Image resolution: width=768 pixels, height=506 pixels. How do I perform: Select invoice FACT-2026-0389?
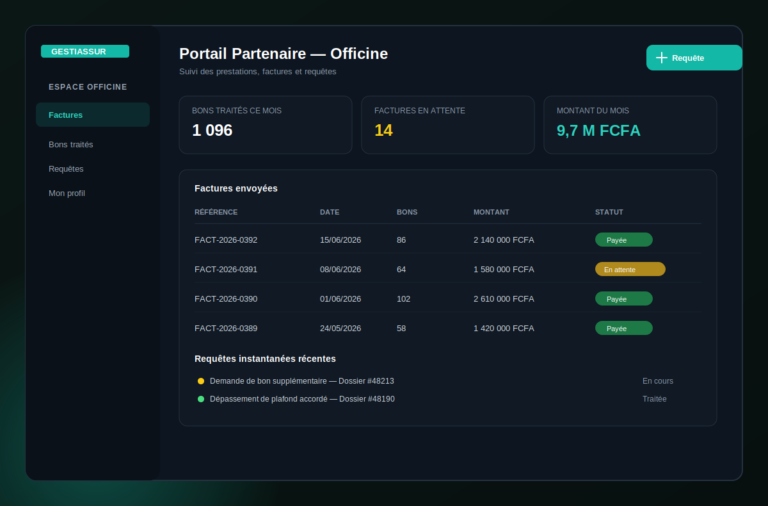[226, 328]
